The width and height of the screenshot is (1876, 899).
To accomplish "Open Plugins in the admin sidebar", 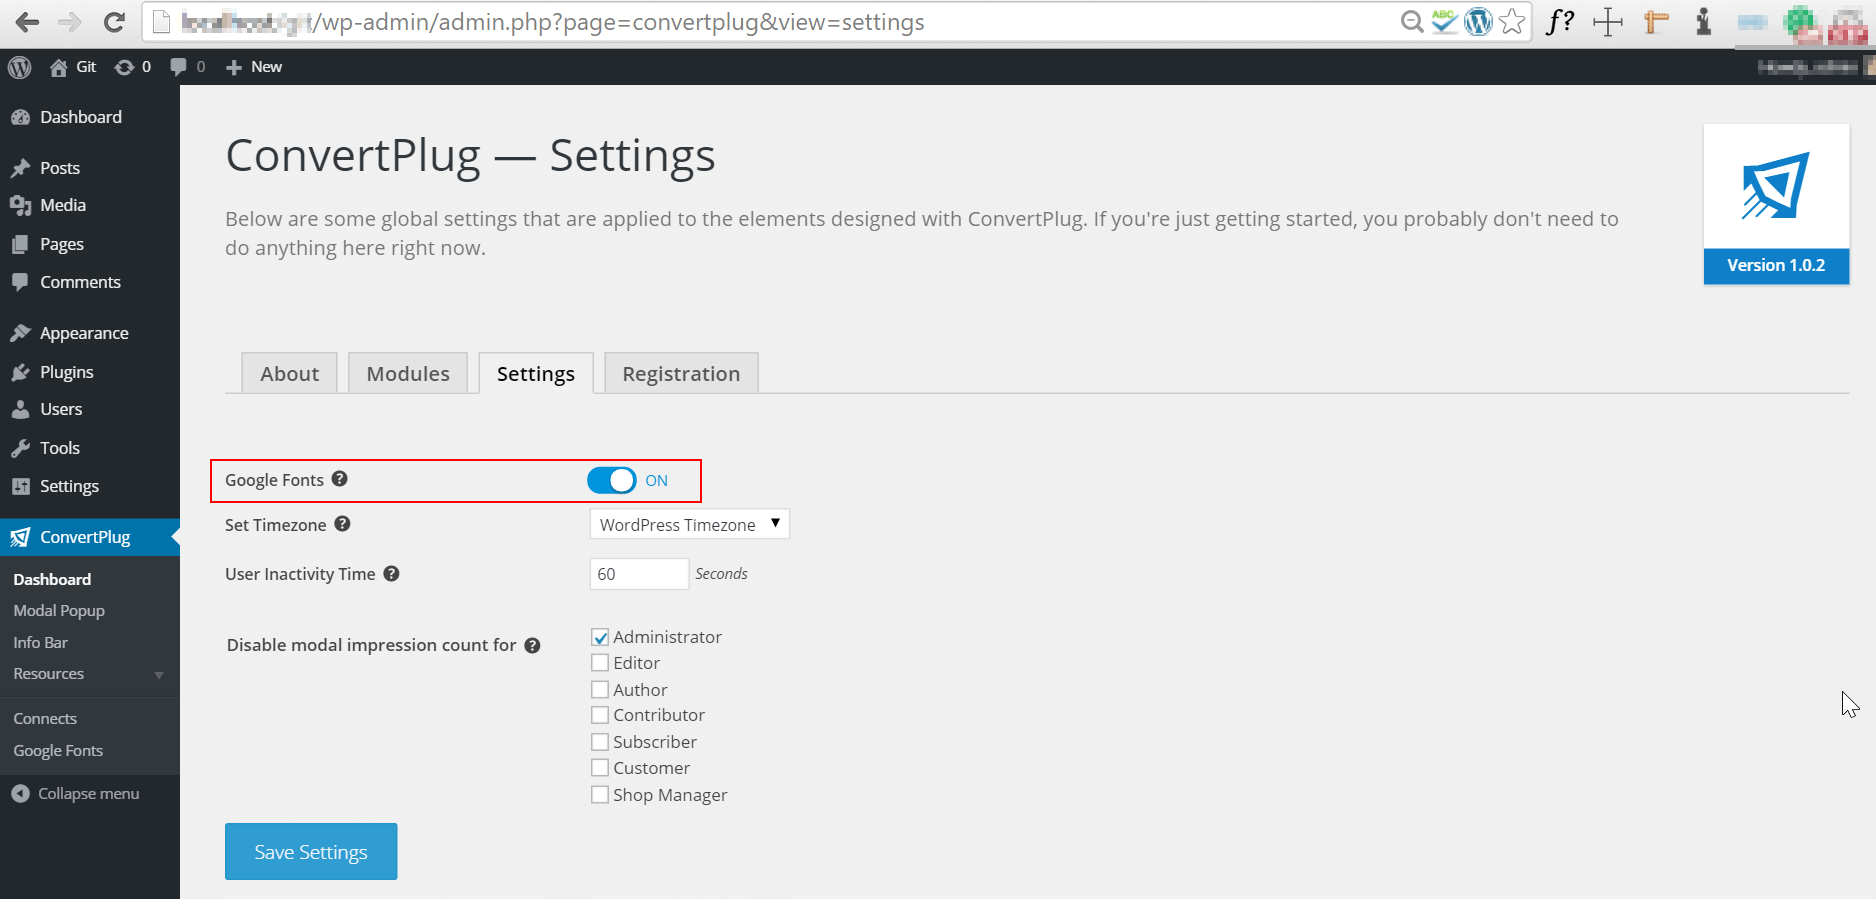I will click(x=66, y=372).
